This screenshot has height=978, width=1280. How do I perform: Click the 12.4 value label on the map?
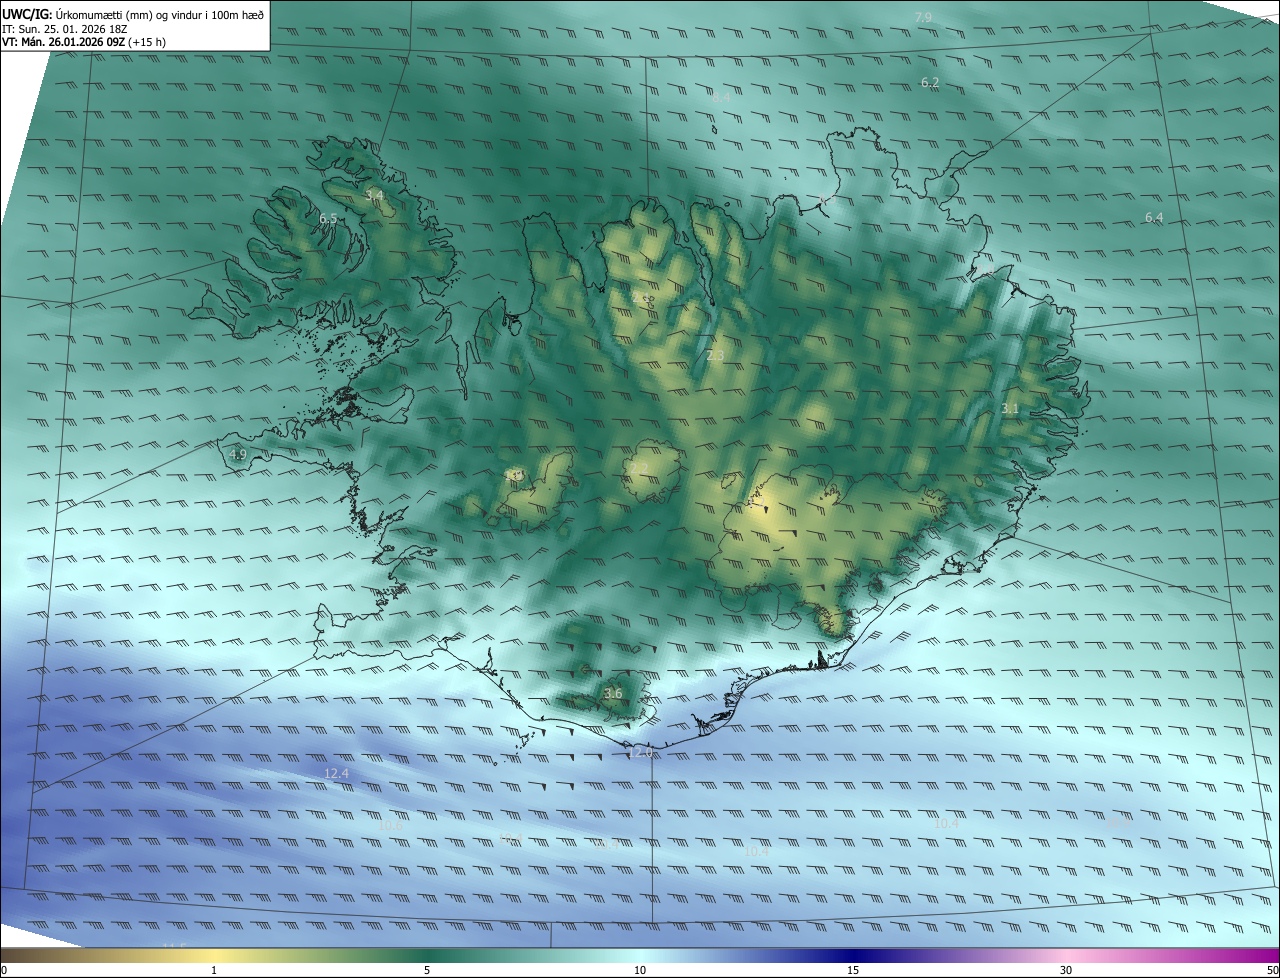coord(337,774)
